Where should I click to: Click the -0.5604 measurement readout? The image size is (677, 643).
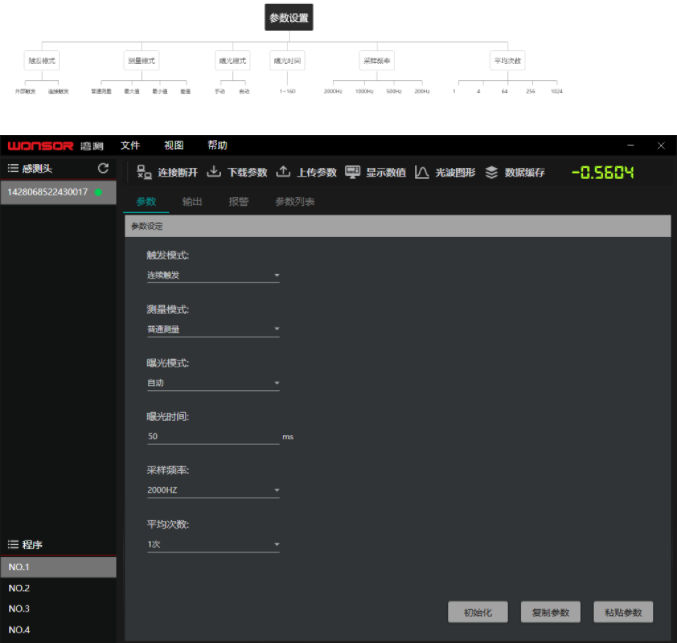(603, 172)
